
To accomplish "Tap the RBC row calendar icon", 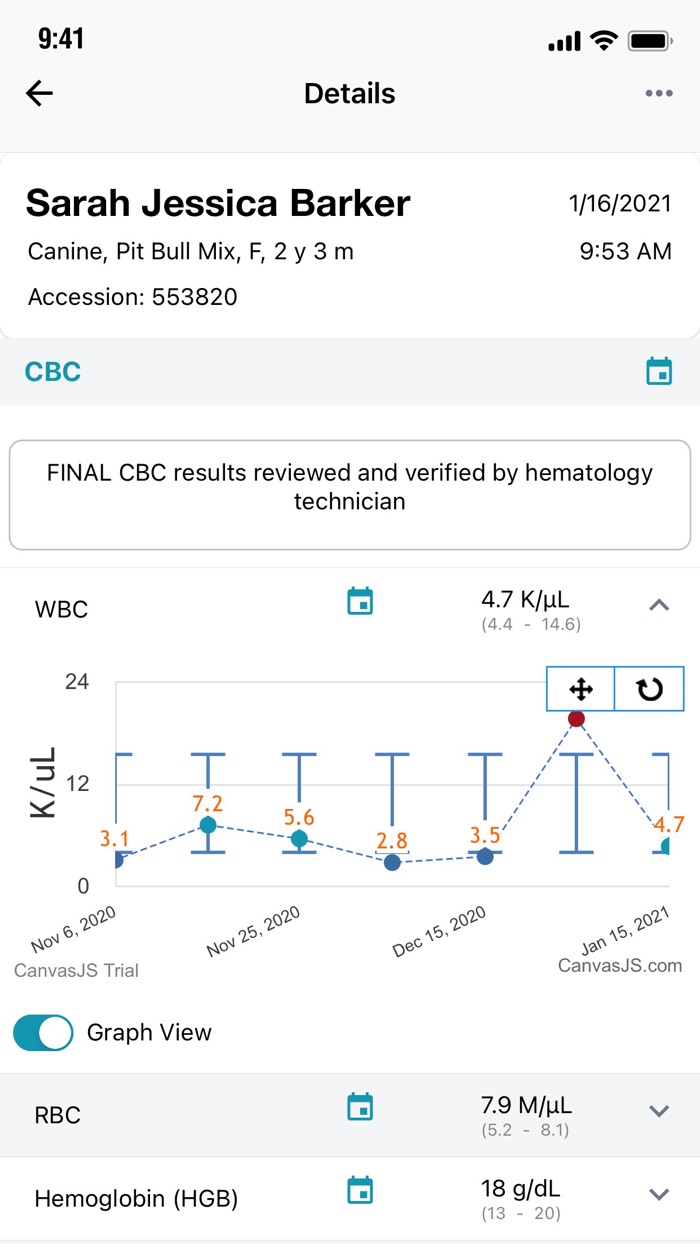I will (x=360, y=1107).
